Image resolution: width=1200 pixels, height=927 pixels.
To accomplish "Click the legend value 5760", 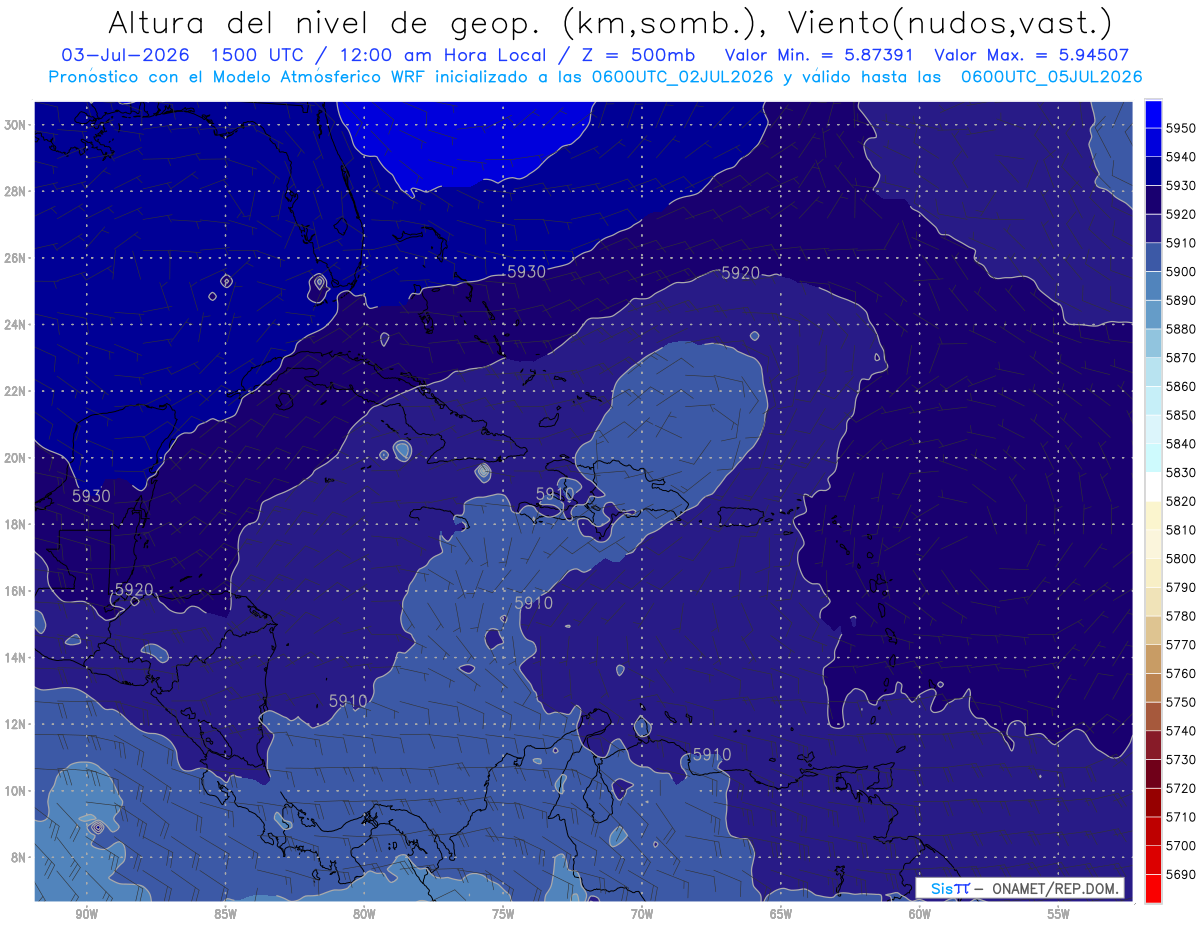I will (x=1182, y=673).
